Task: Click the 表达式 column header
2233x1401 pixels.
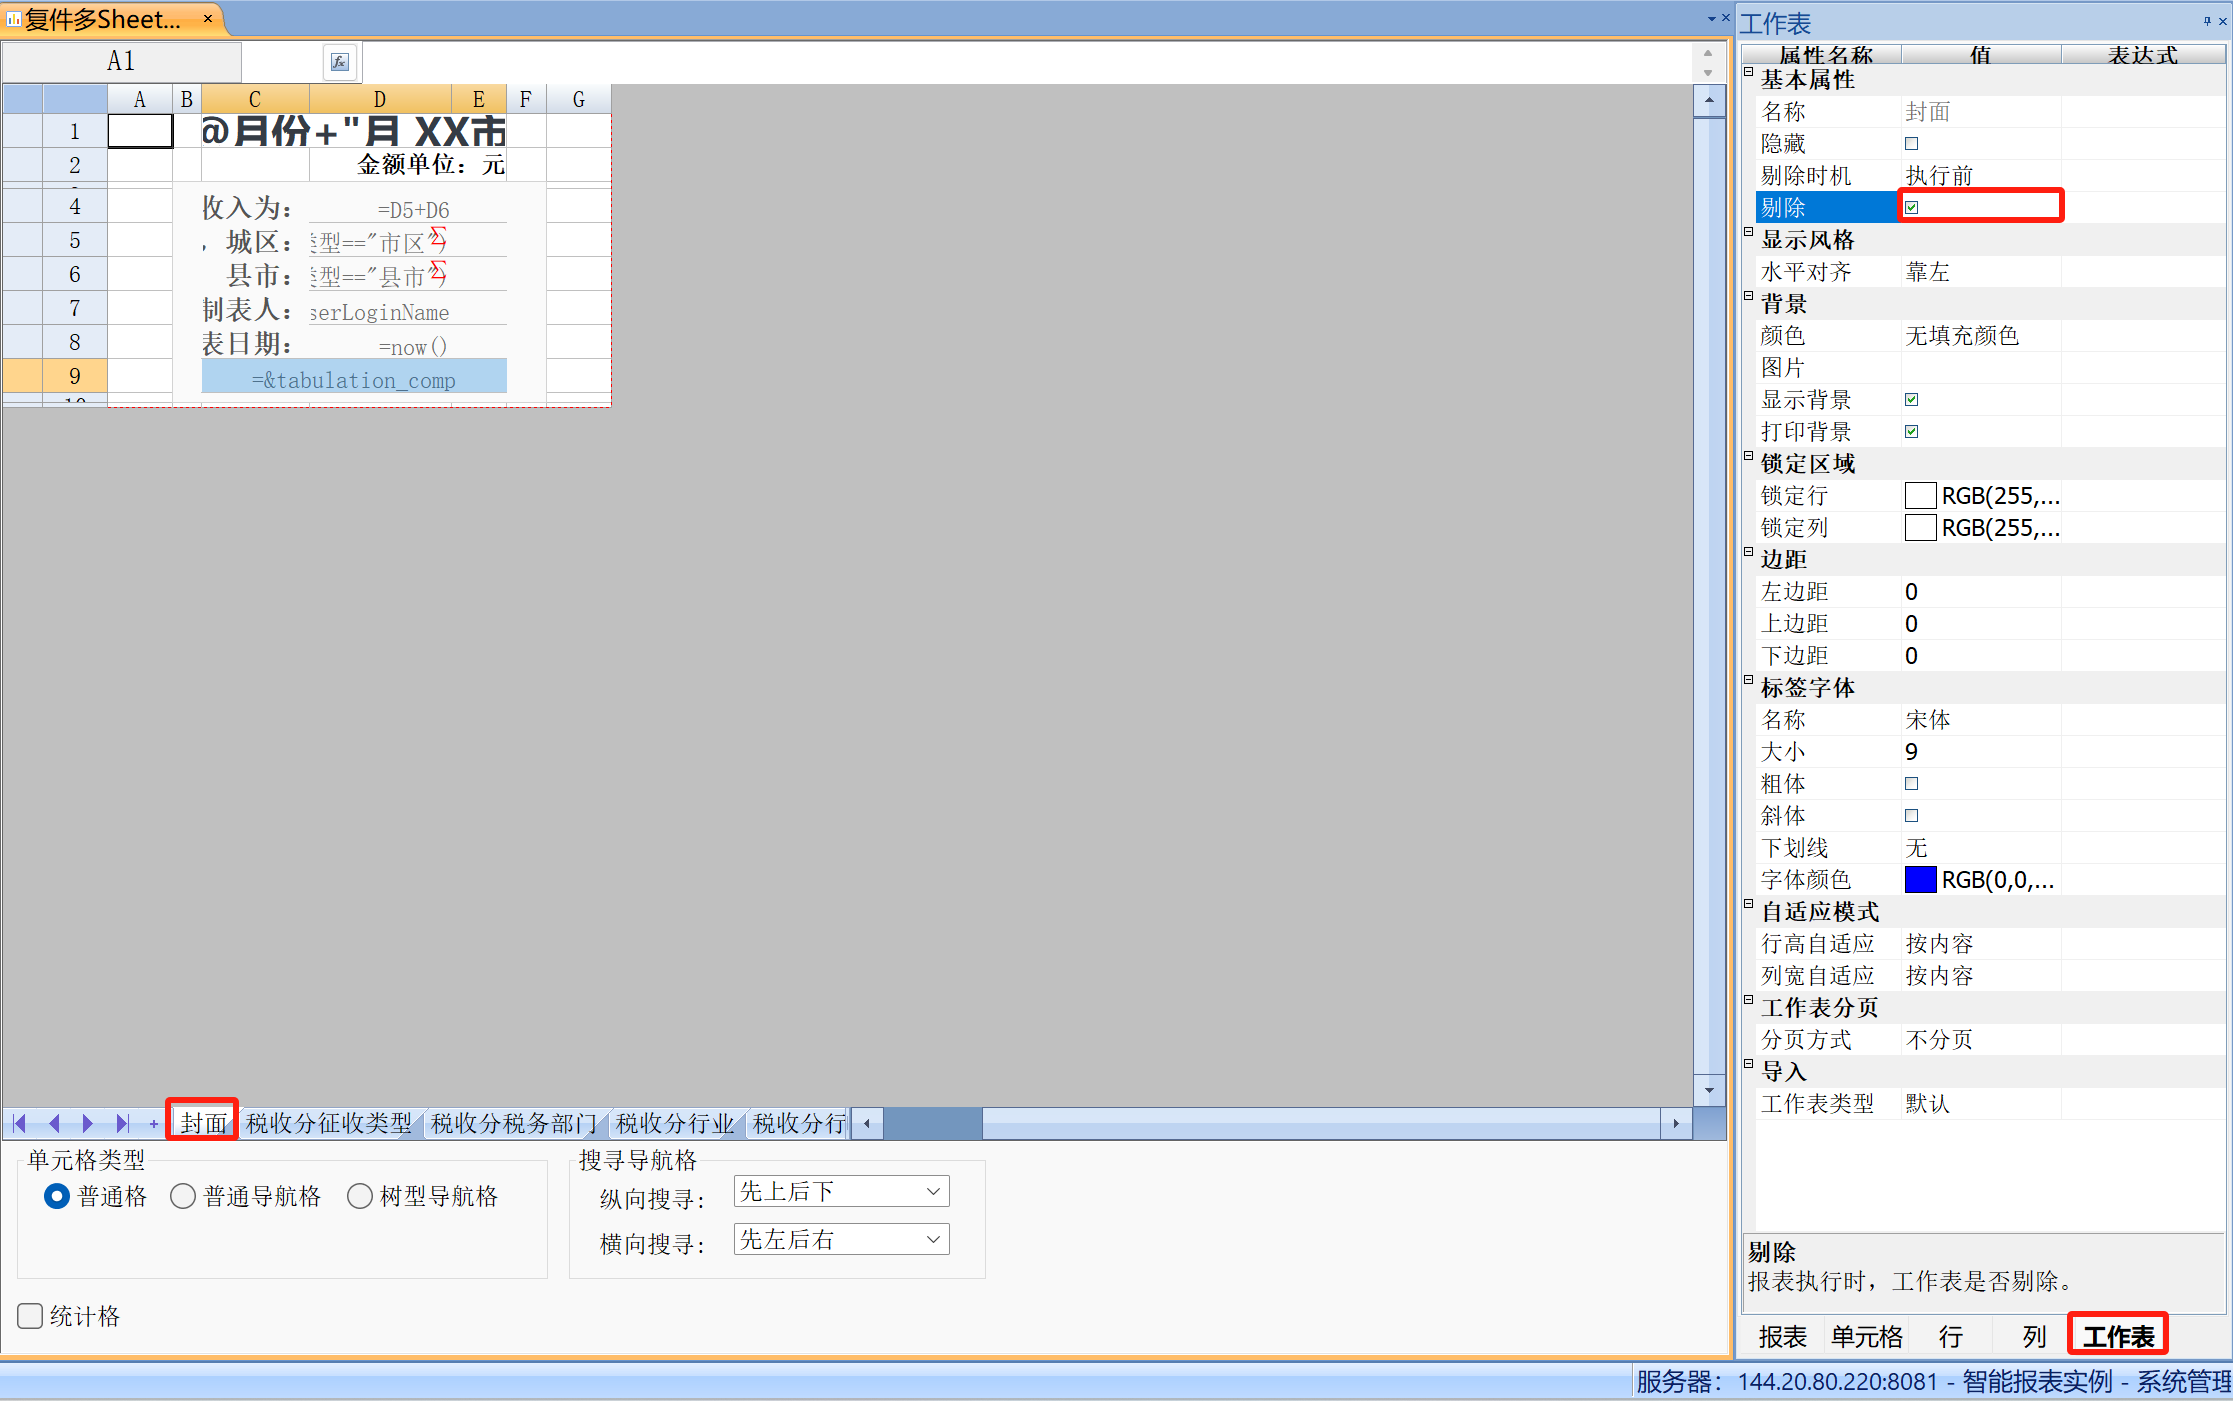Action: (x=2142, y=55)
